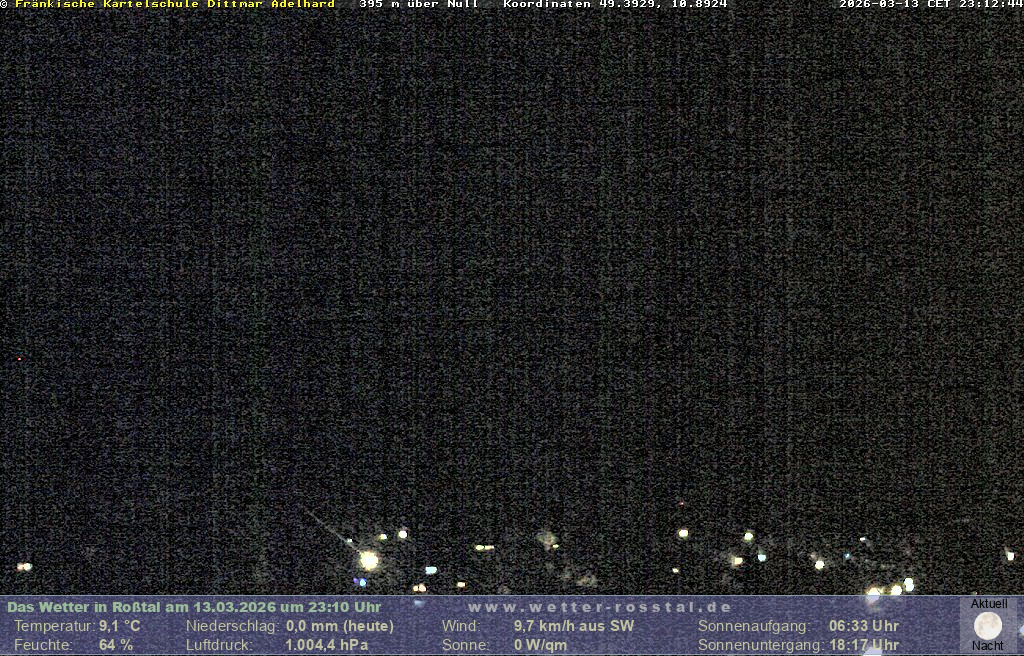Click the copyright symbol in the header
Image resolution: width=1024 pixels, height=656 pixels.
4,4
